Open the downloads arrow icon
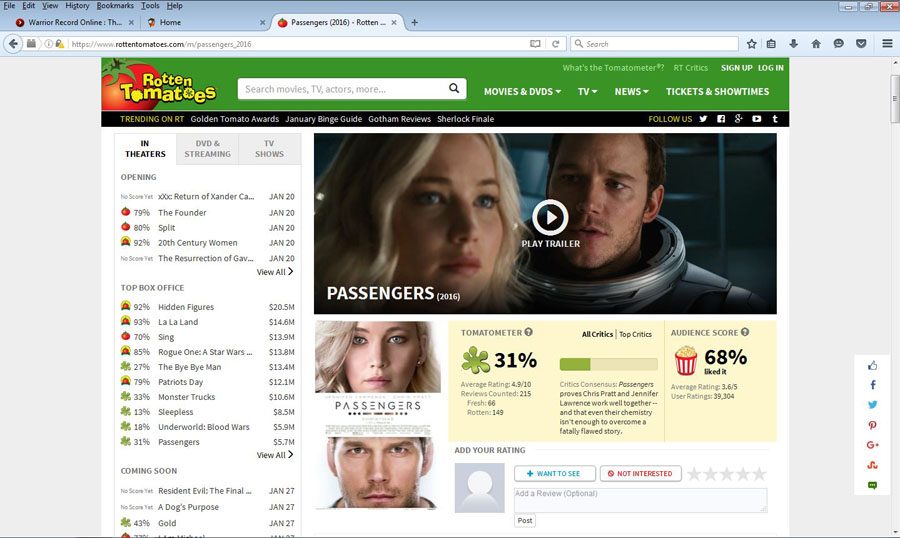The image size is (900, 538). coord(793,44)
